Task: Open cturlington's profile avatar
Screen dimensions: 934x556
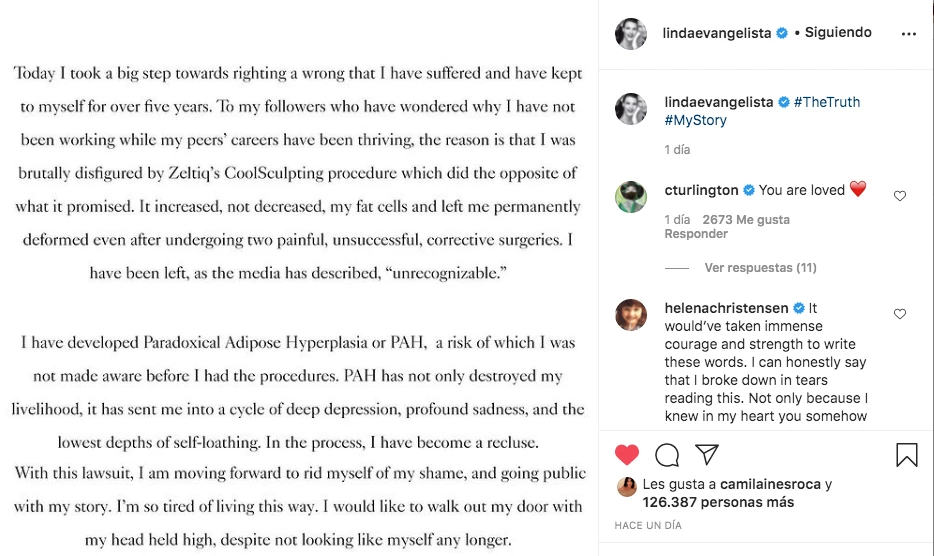Action: tap(631, 196)
